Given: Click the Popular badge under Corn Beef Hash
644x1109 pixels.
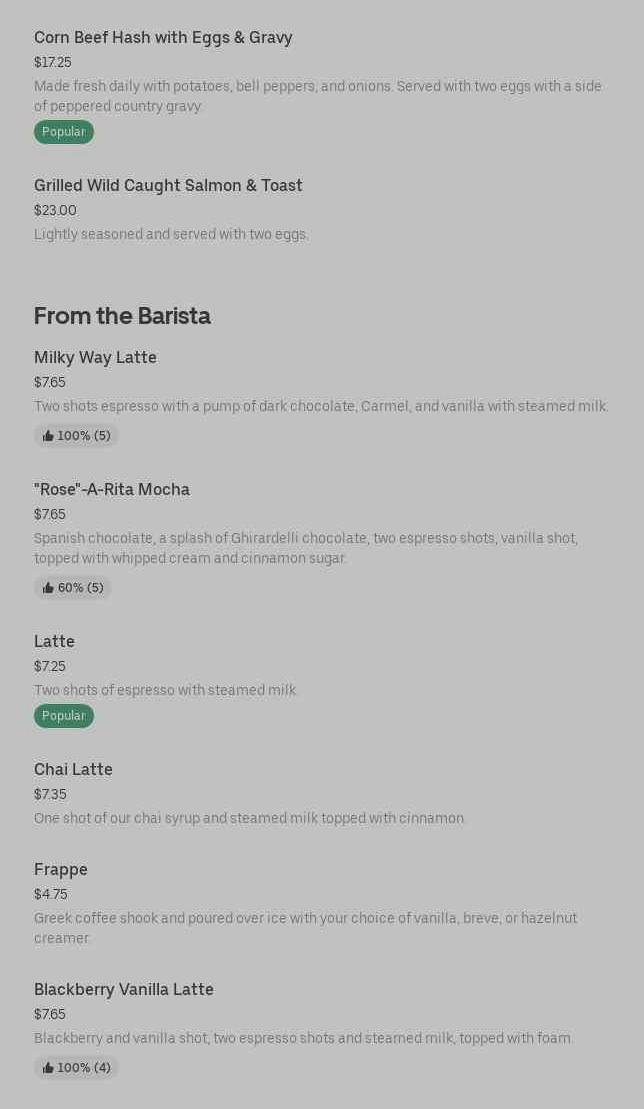Looking at the screenshot, I should click(x=64, y=132).
